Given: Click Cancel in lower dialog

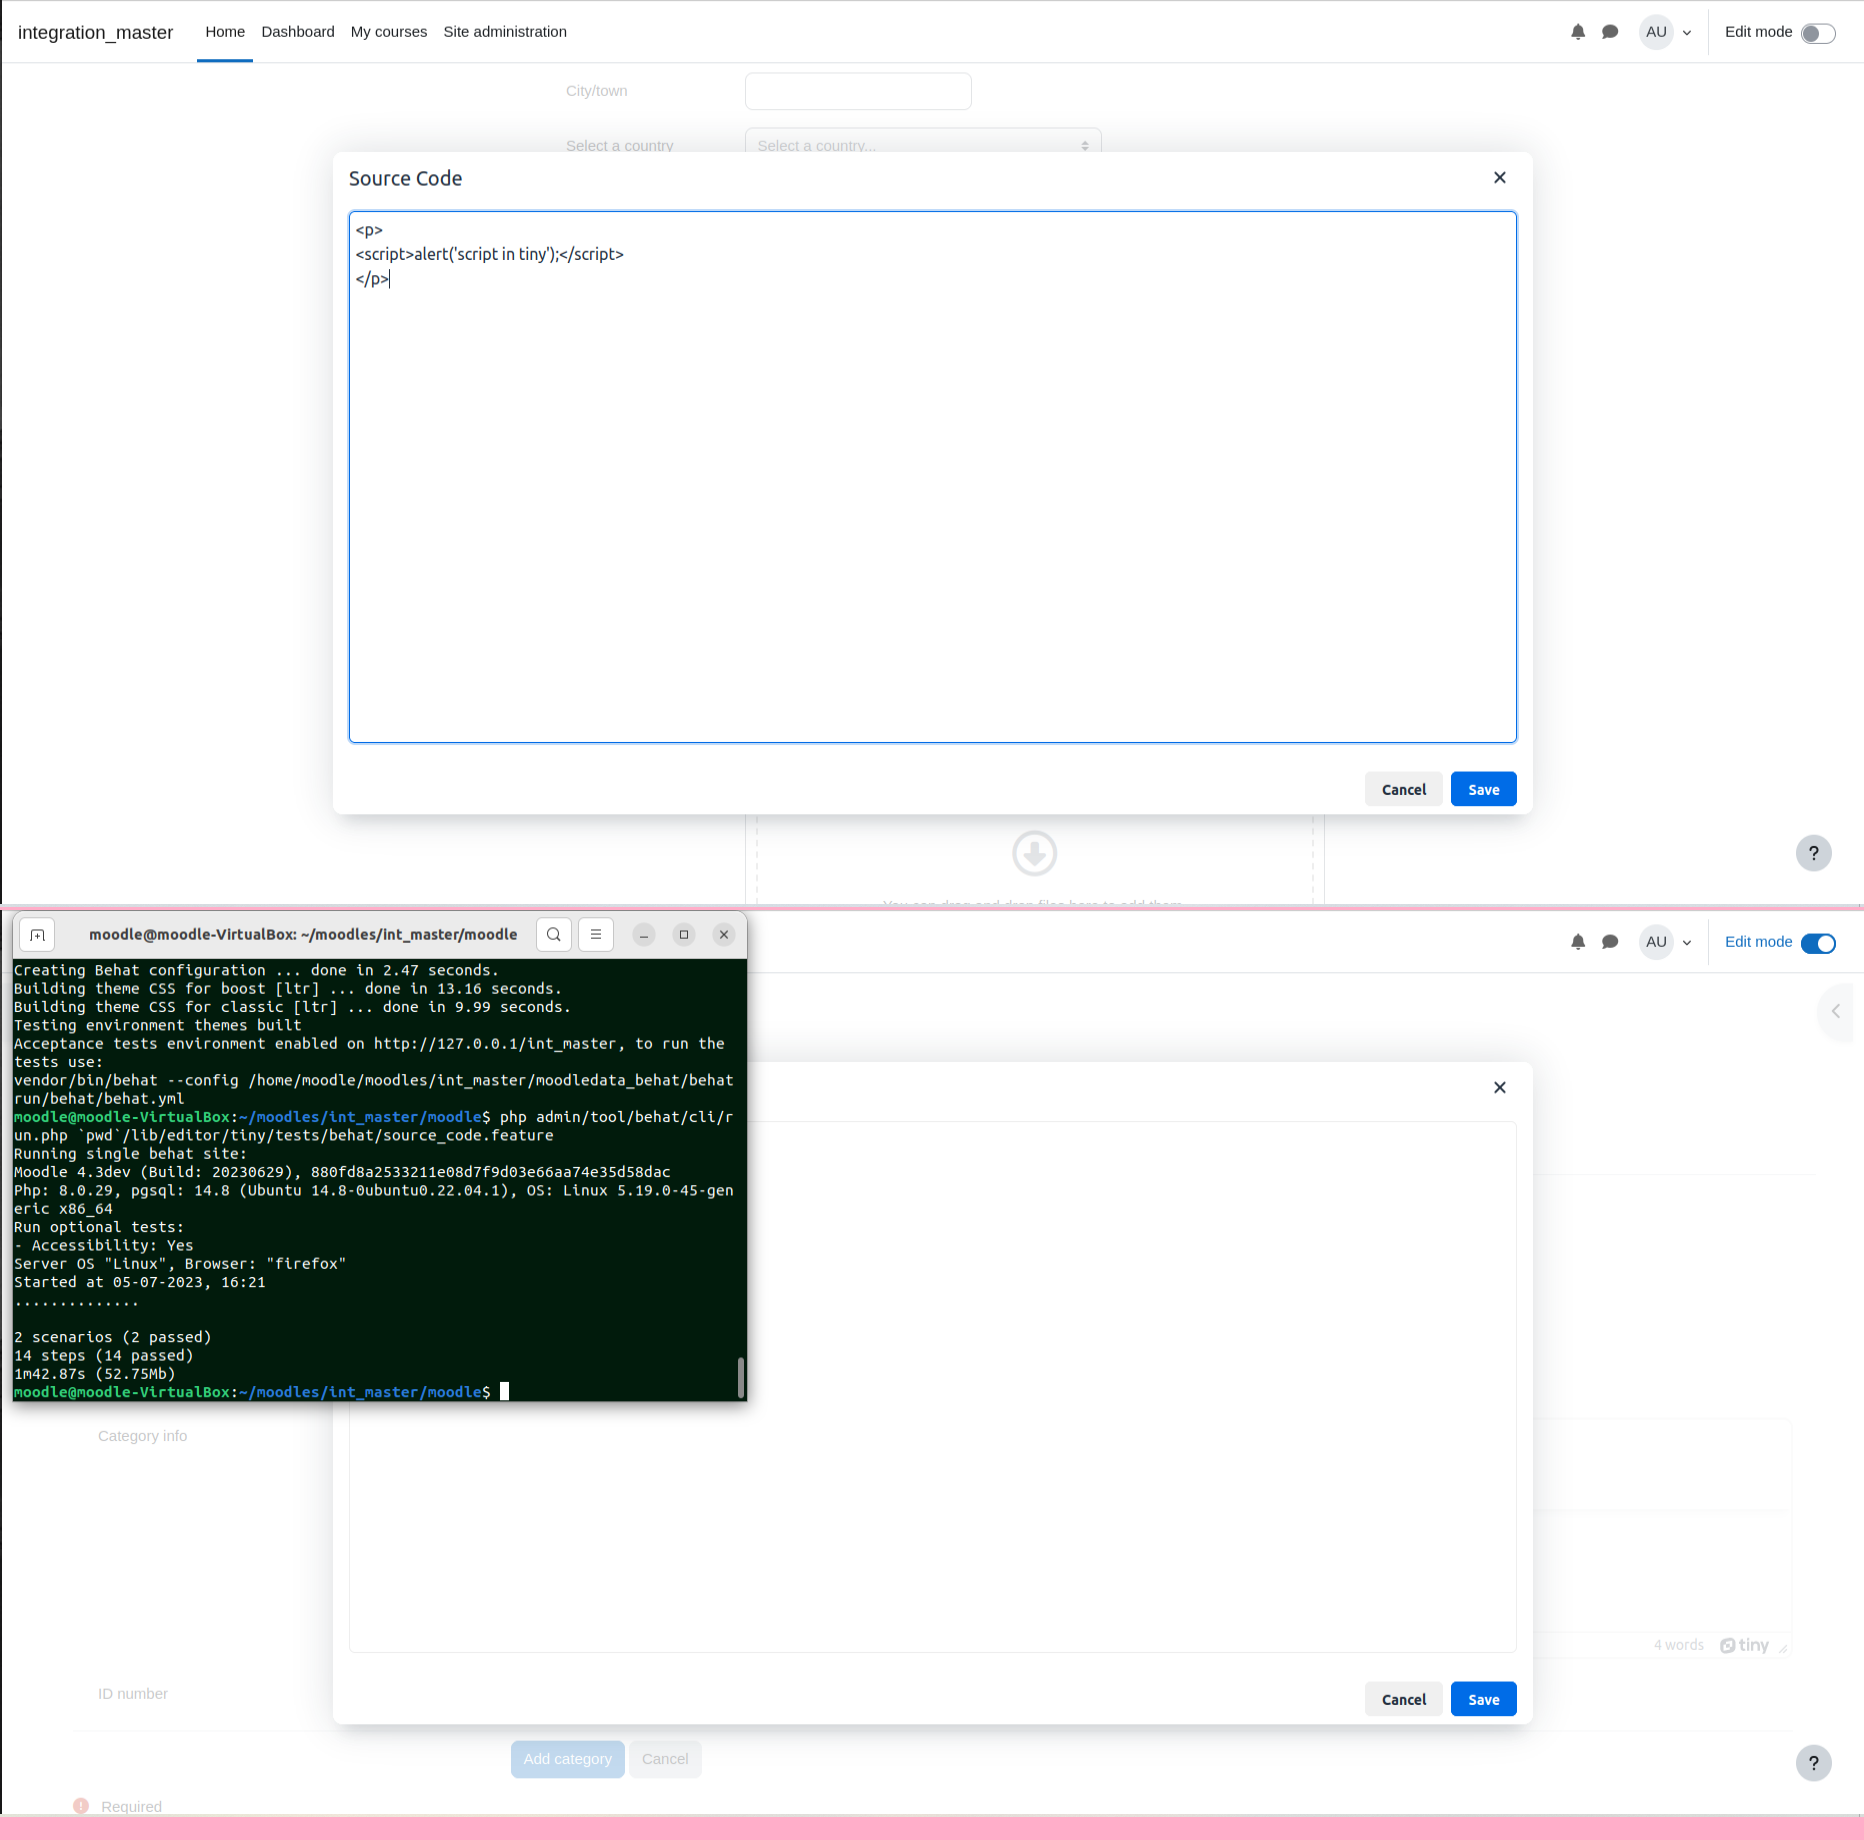Looking at the screenshot, I should point(1404,1699).
